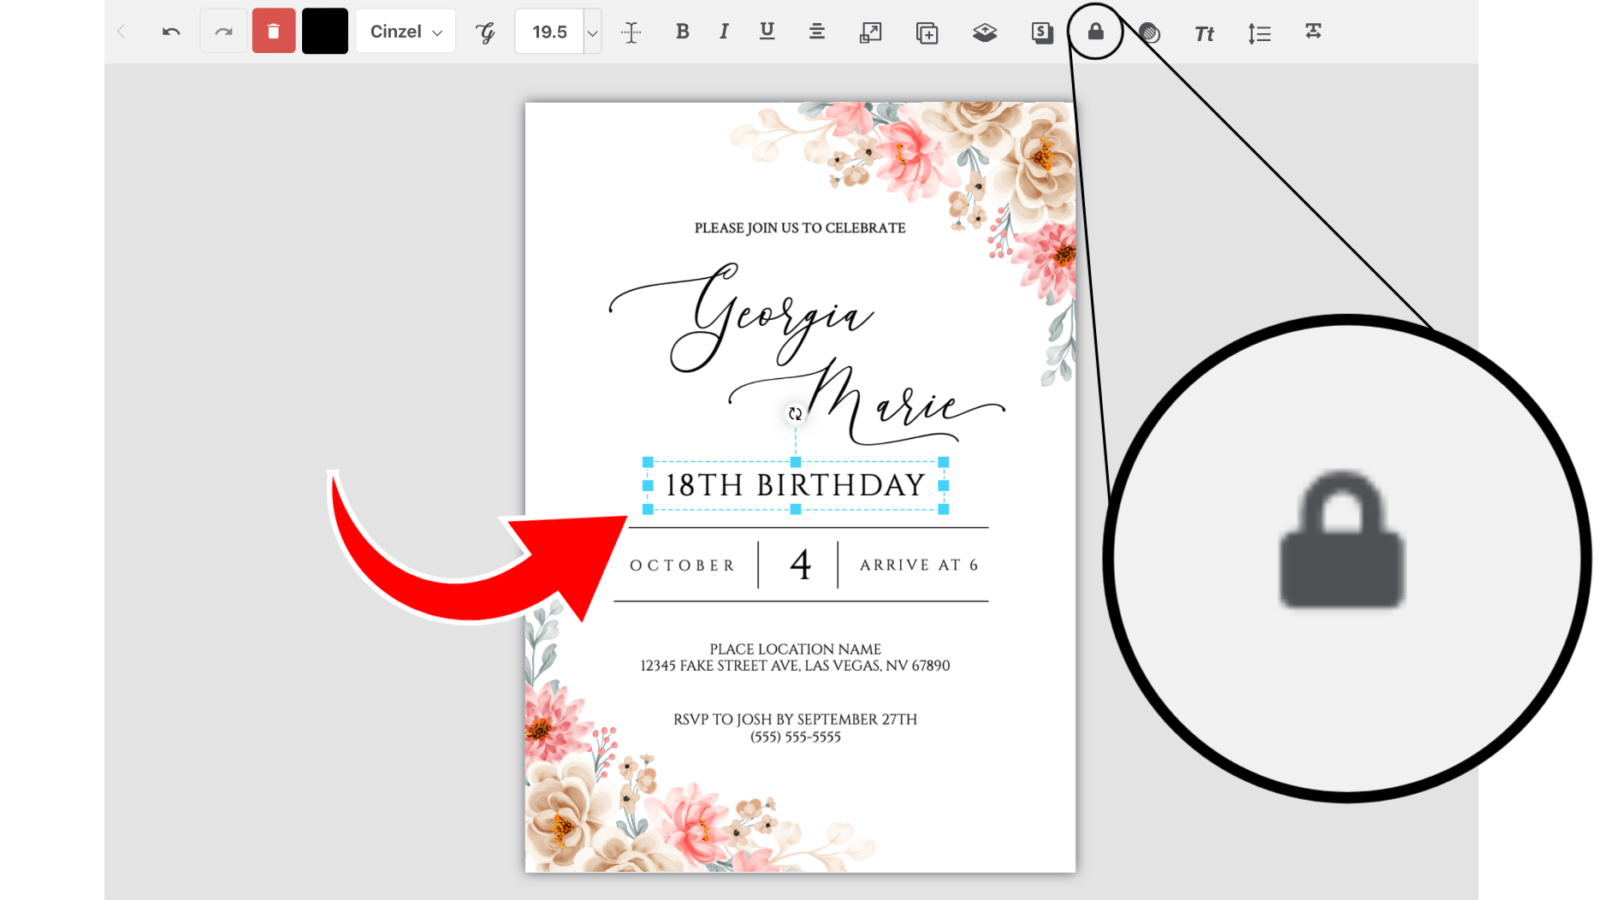Expand the font size dropdown arrow
1600x900 pixels.
[591, 32]
